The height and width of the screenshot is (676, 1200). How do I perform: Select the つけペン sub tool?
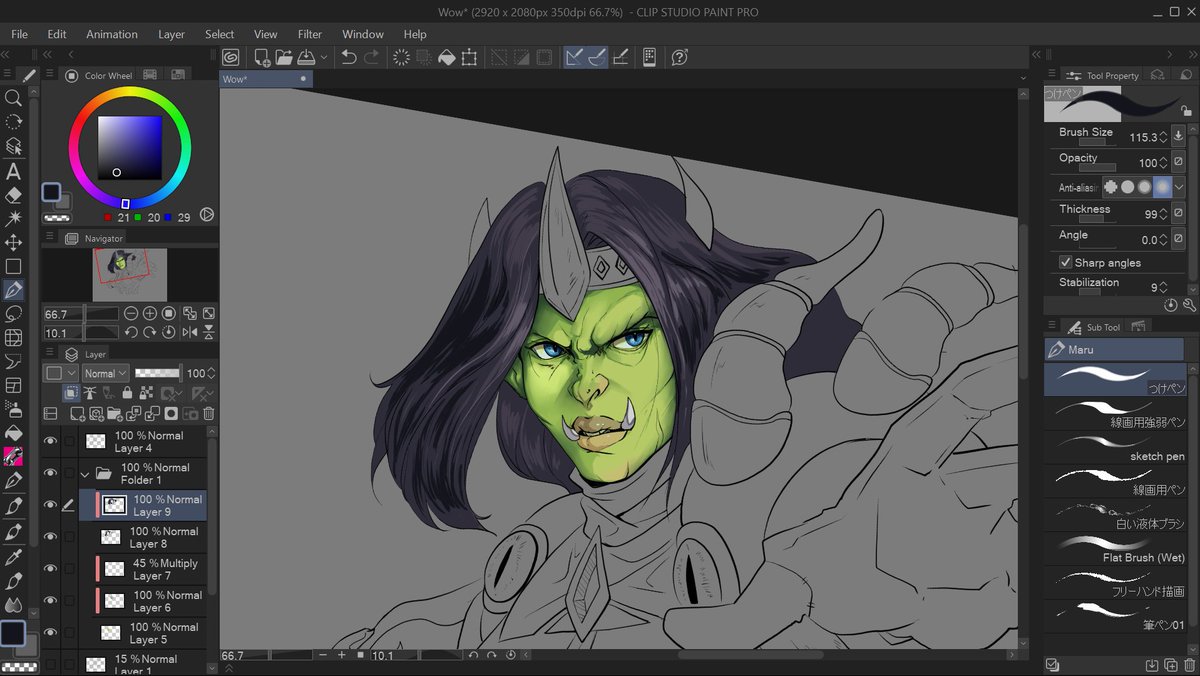[x=1116, y=379]
